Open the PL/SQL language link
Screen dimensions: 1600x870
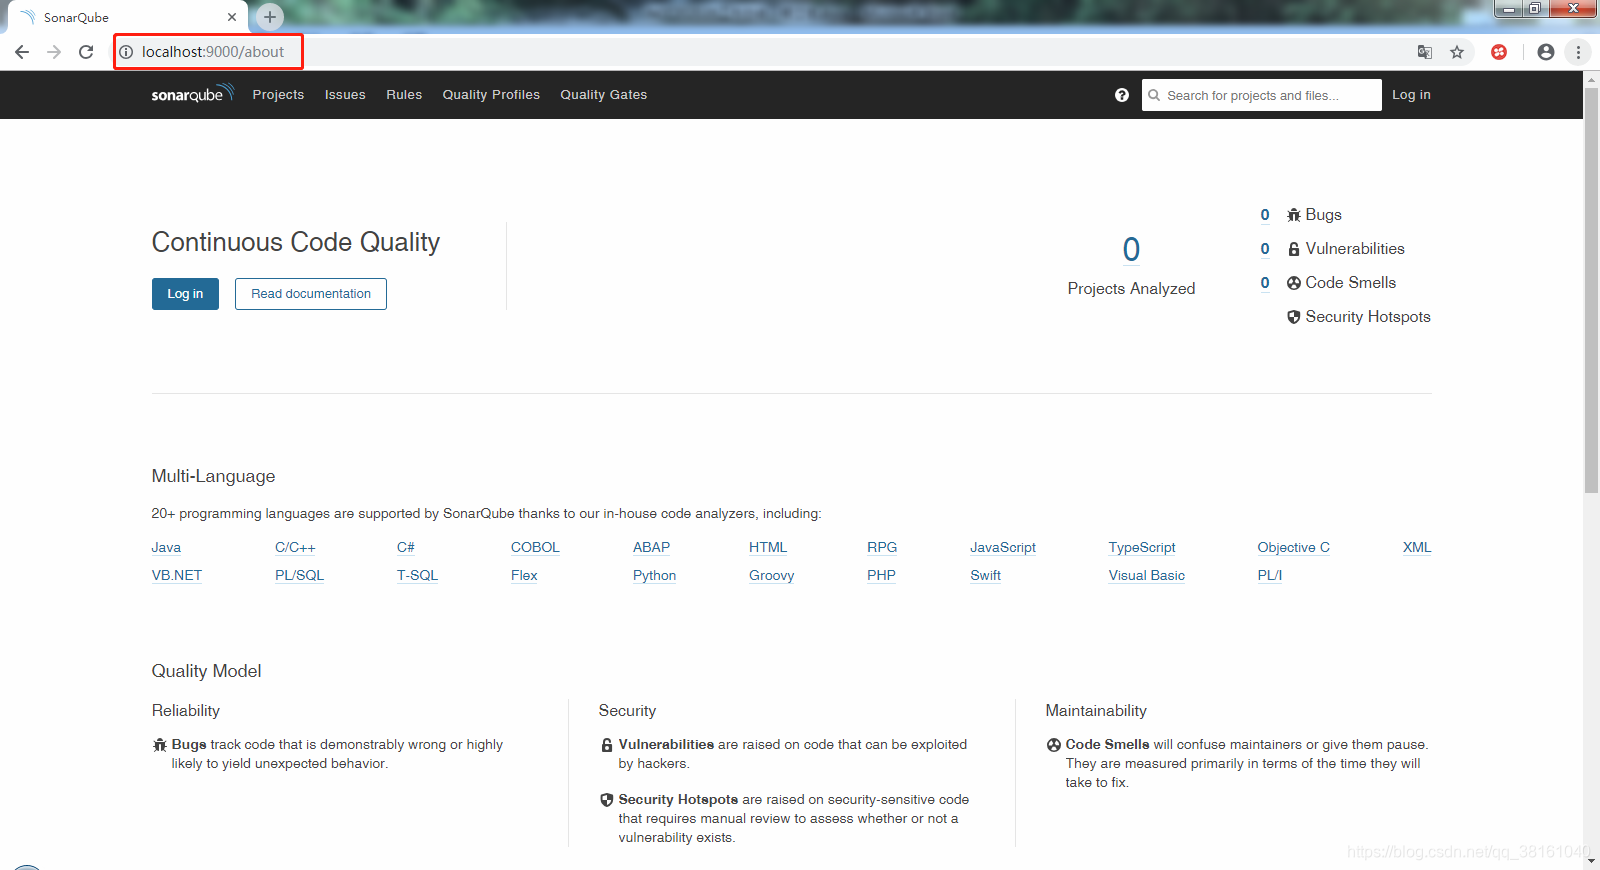pos(299,576)
